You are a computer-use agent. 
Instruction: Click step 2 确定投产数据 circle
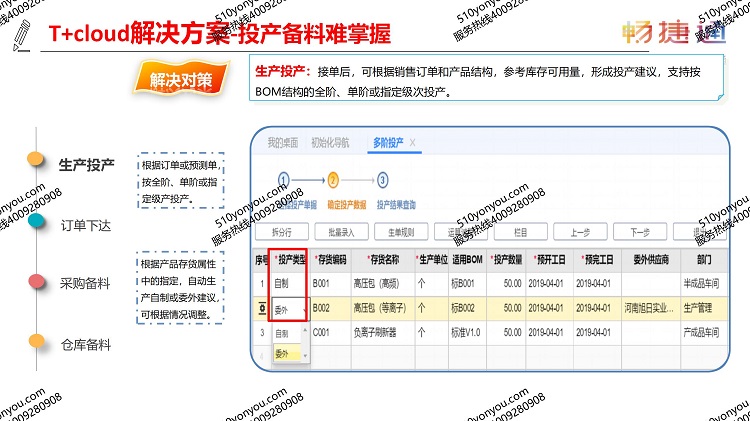coord(333,180)
